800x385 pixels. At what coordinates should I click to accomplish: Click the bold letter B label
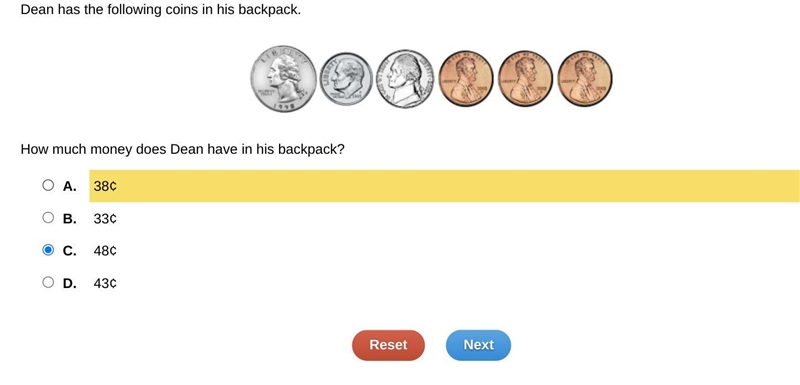coord(69,219)
